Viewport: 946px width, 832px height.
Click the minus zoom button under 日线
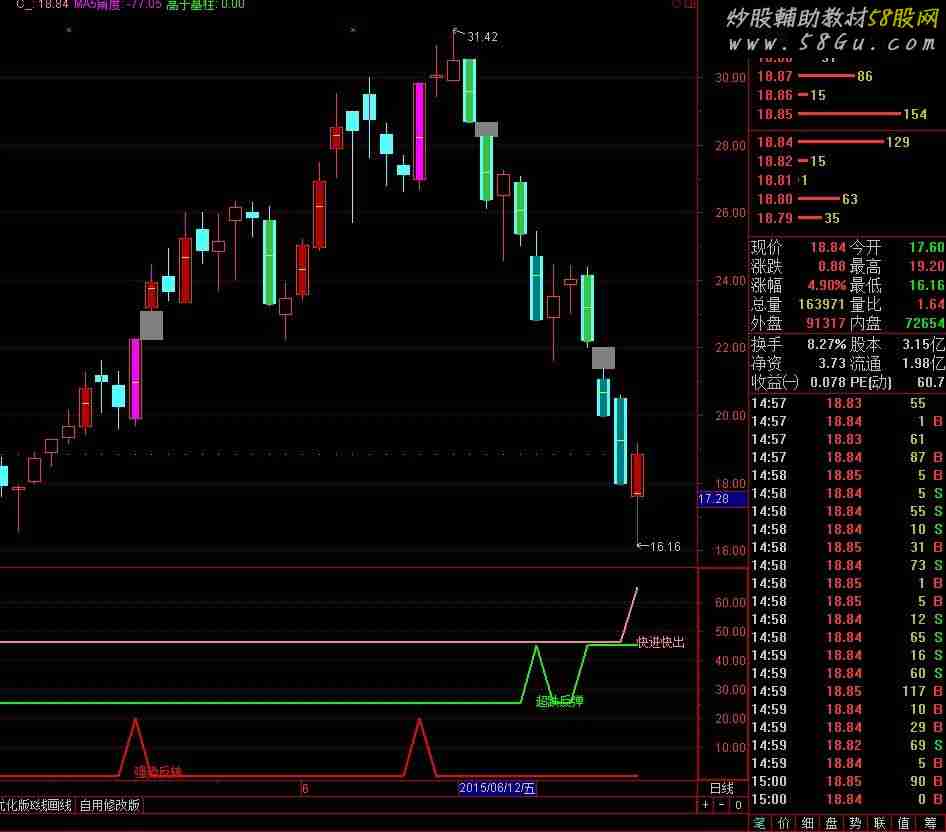click(722, 805)
